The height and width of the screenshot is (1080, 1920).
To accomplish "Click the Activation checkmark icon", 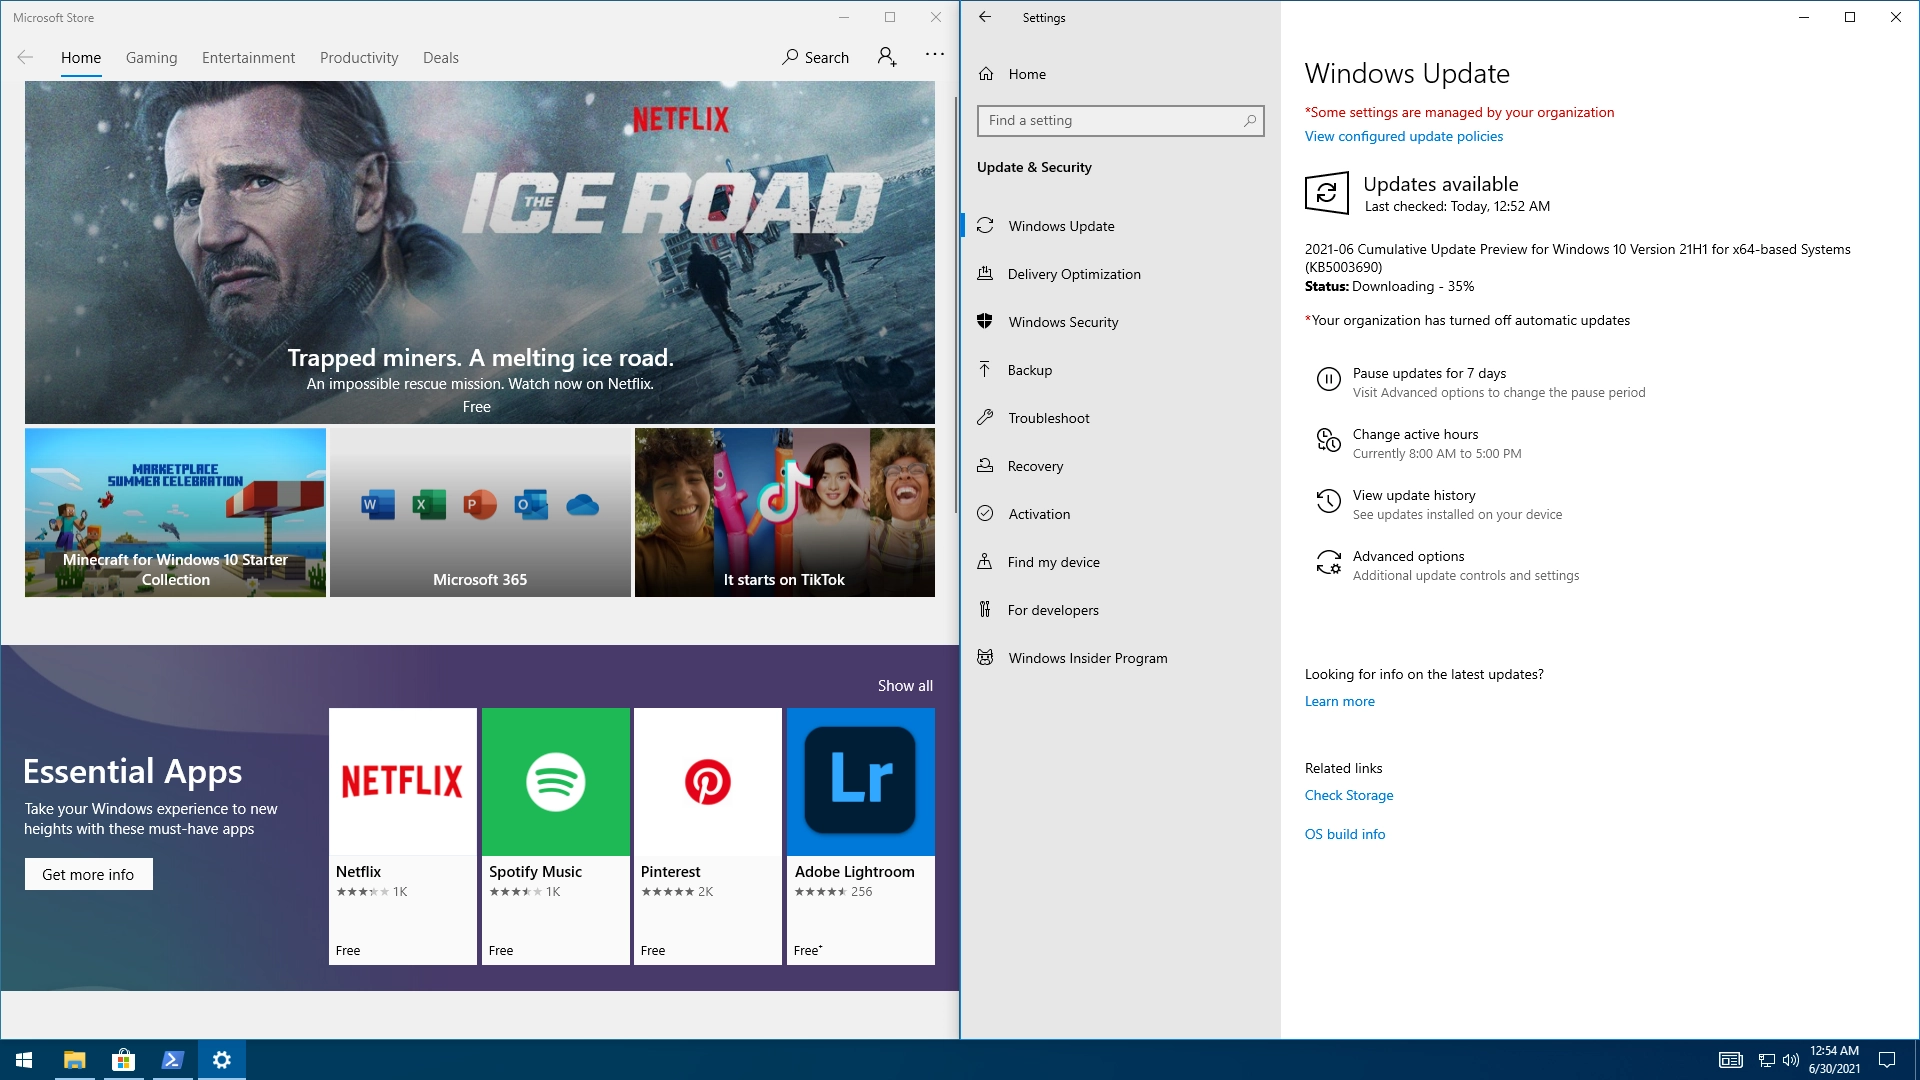I will 985,514.
